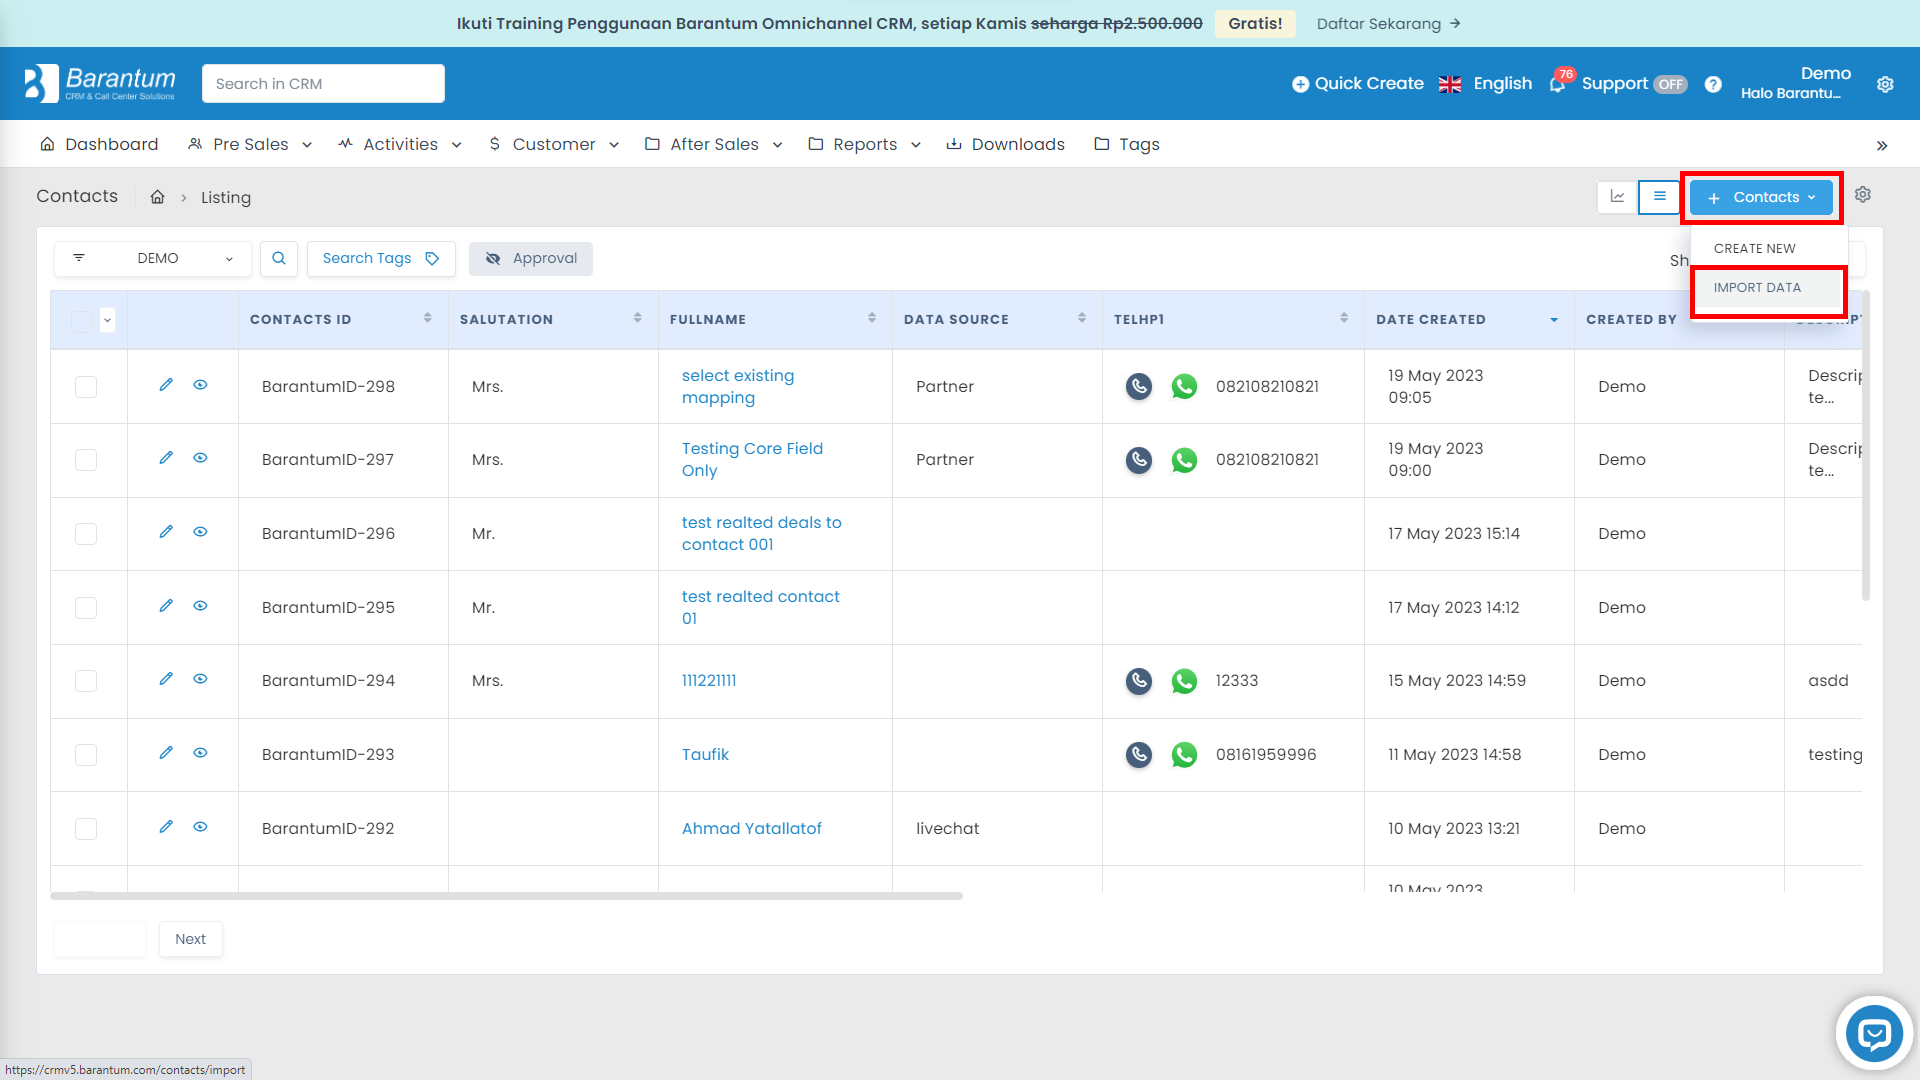The height and width of the screenshot is (1080, 1920).
Task: Click Search Tags button
Action: [x=381, y=258]
